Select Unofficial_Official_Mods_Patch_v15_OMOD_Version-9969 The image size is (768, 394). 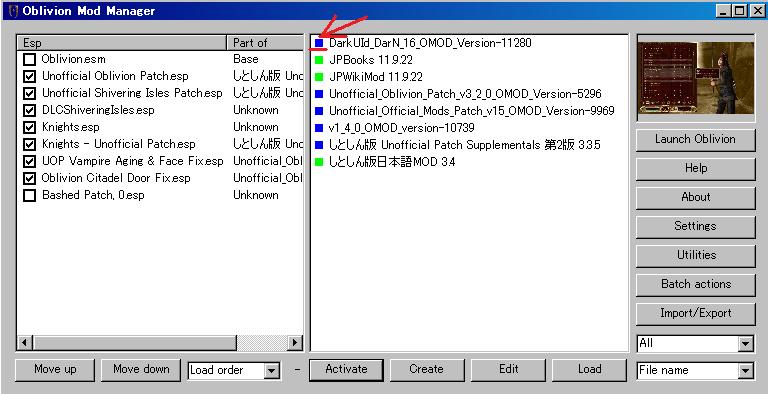pyautogui.click(x=471, y=111)
